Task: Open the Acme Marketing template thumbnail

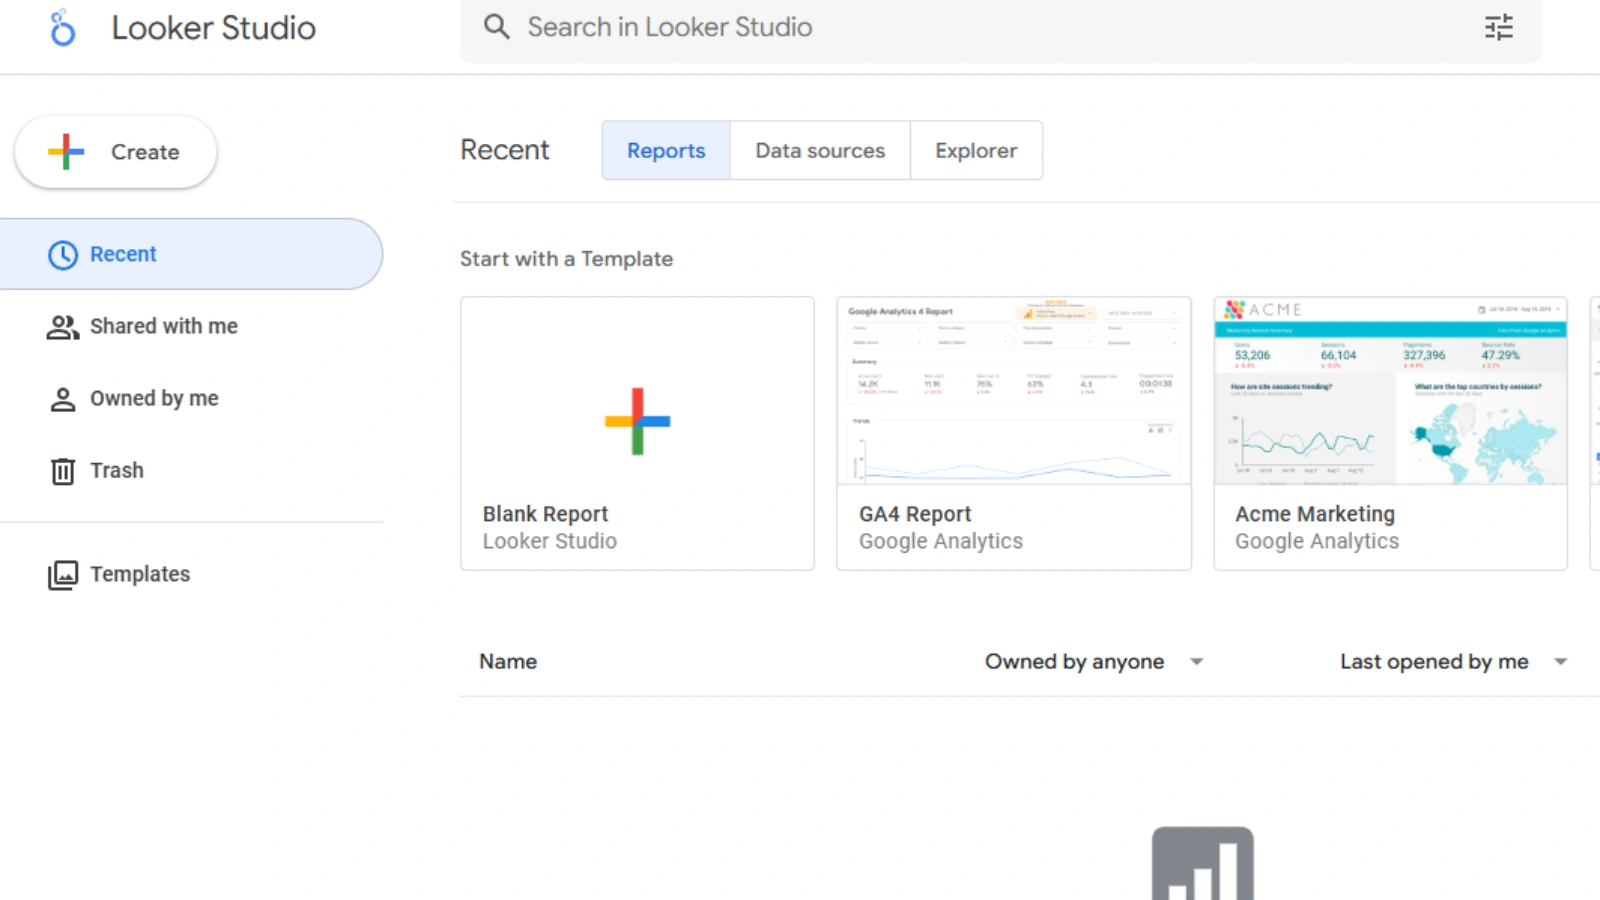Action: [1390, 392]
